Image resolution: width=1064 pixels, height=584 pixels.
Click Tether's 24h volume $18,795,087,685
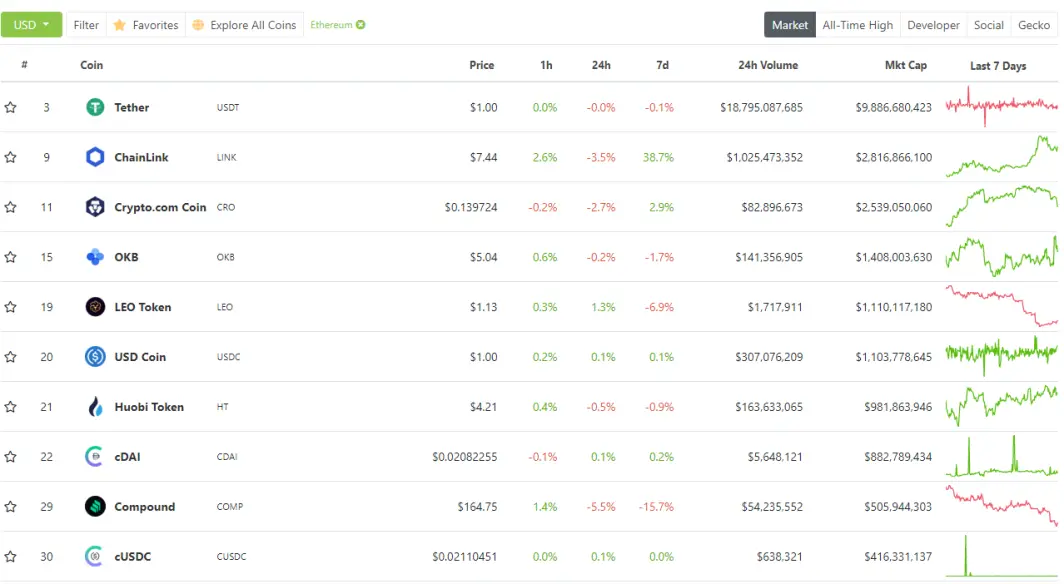pos(761,107)
